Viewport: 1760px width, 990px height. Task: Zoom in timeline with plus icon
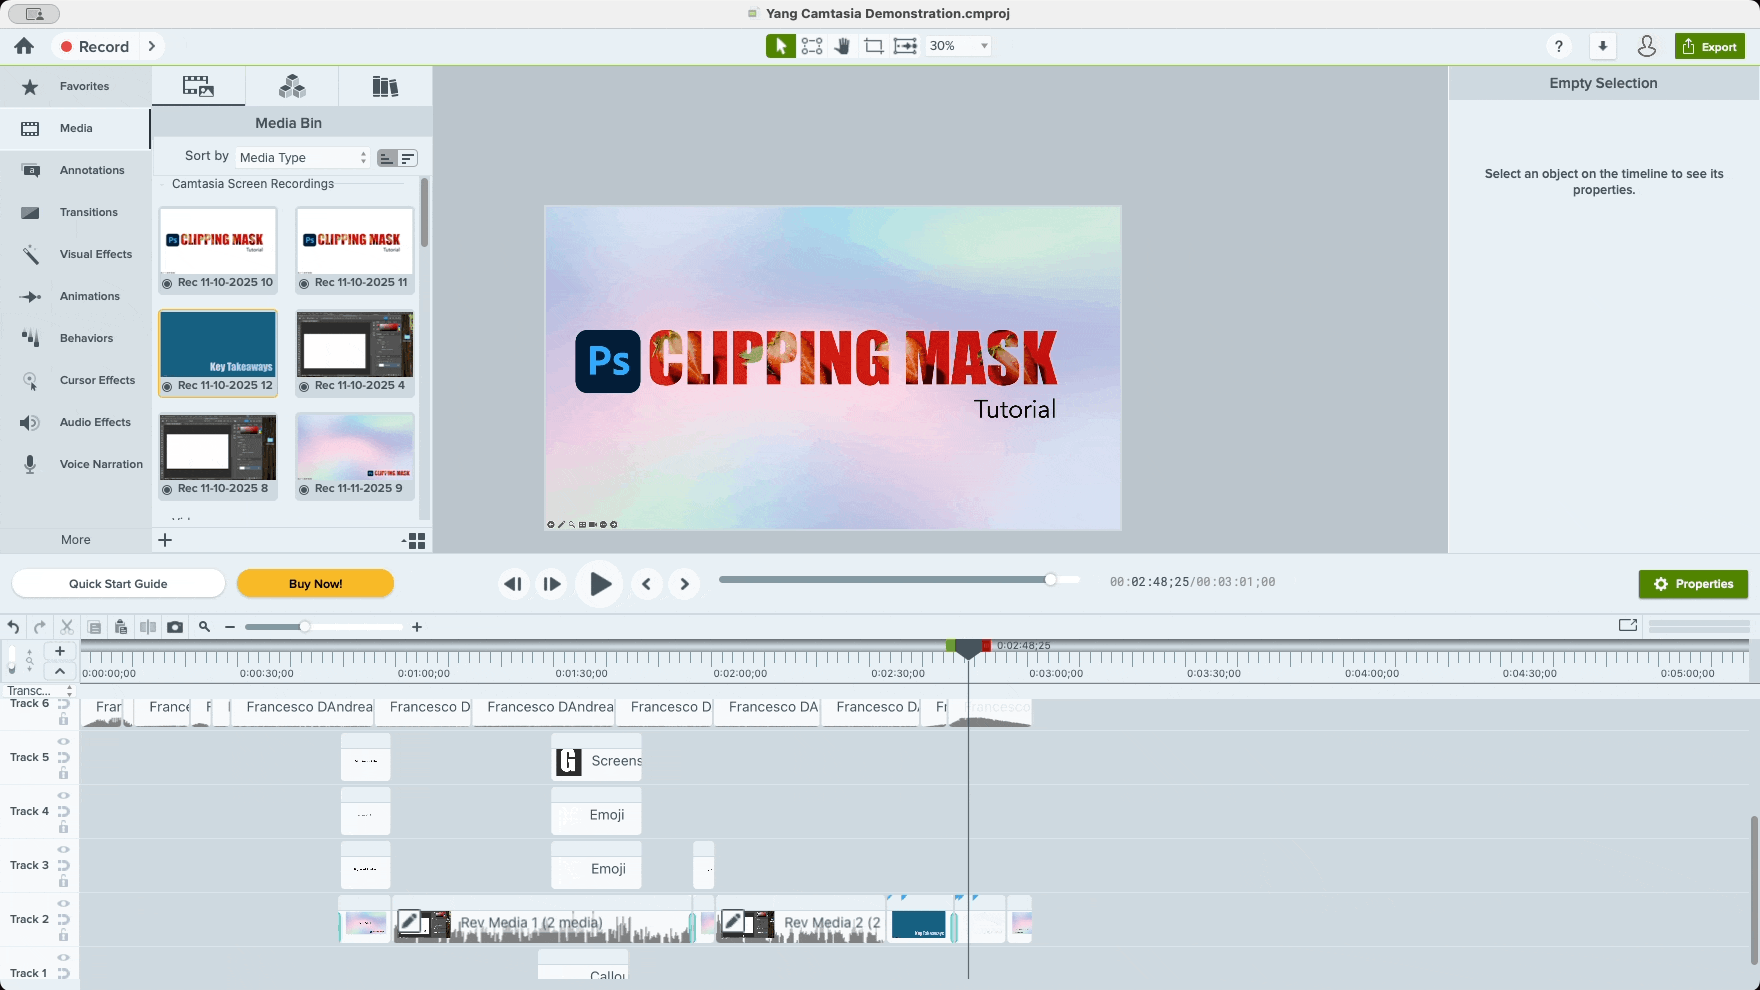pyautogui.click(x=417, y=627)
